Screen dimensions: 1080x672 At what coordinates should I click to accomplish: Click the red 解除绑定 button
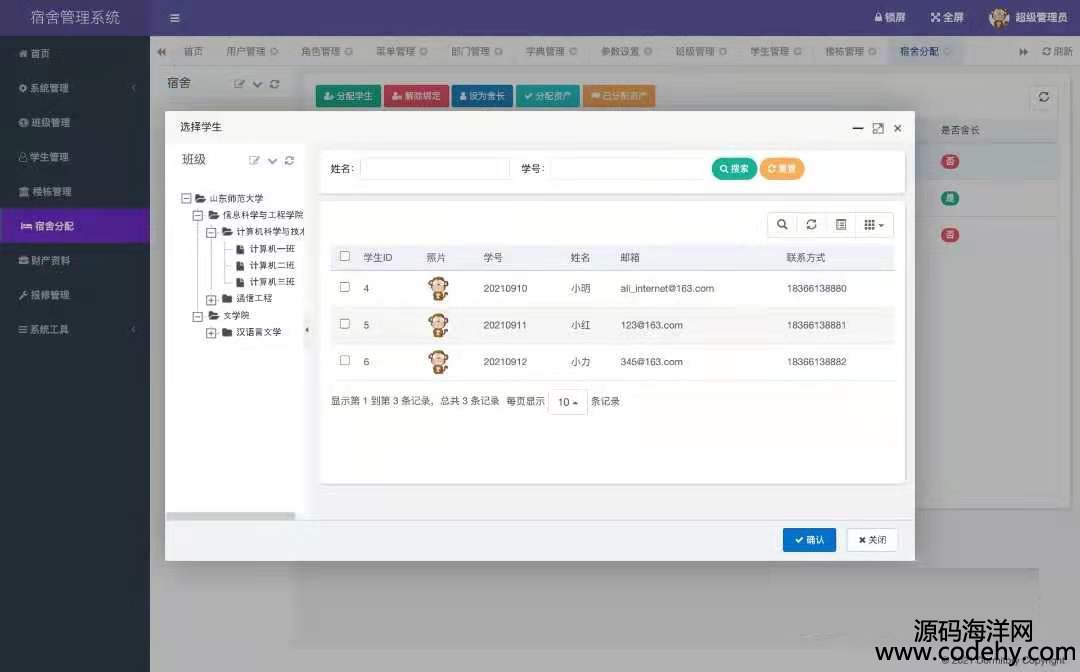[416, 96]
